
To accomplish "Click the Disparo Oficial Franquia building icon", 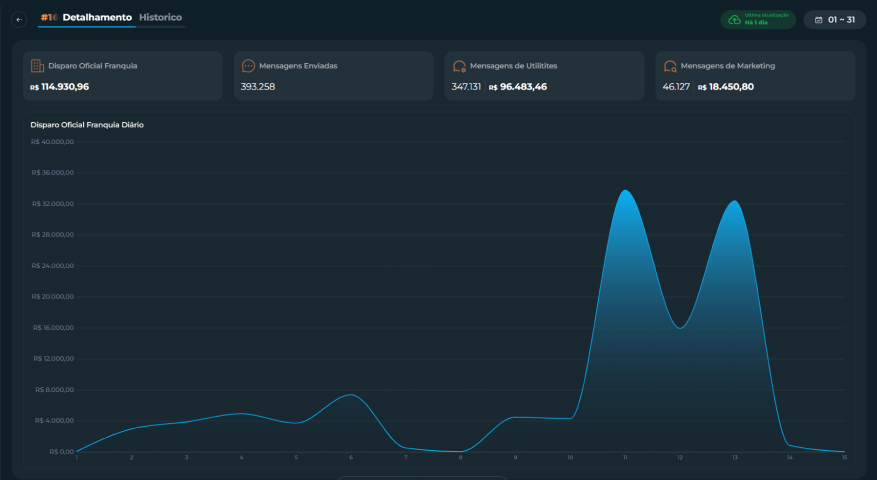I will click(x=37, y=66).
